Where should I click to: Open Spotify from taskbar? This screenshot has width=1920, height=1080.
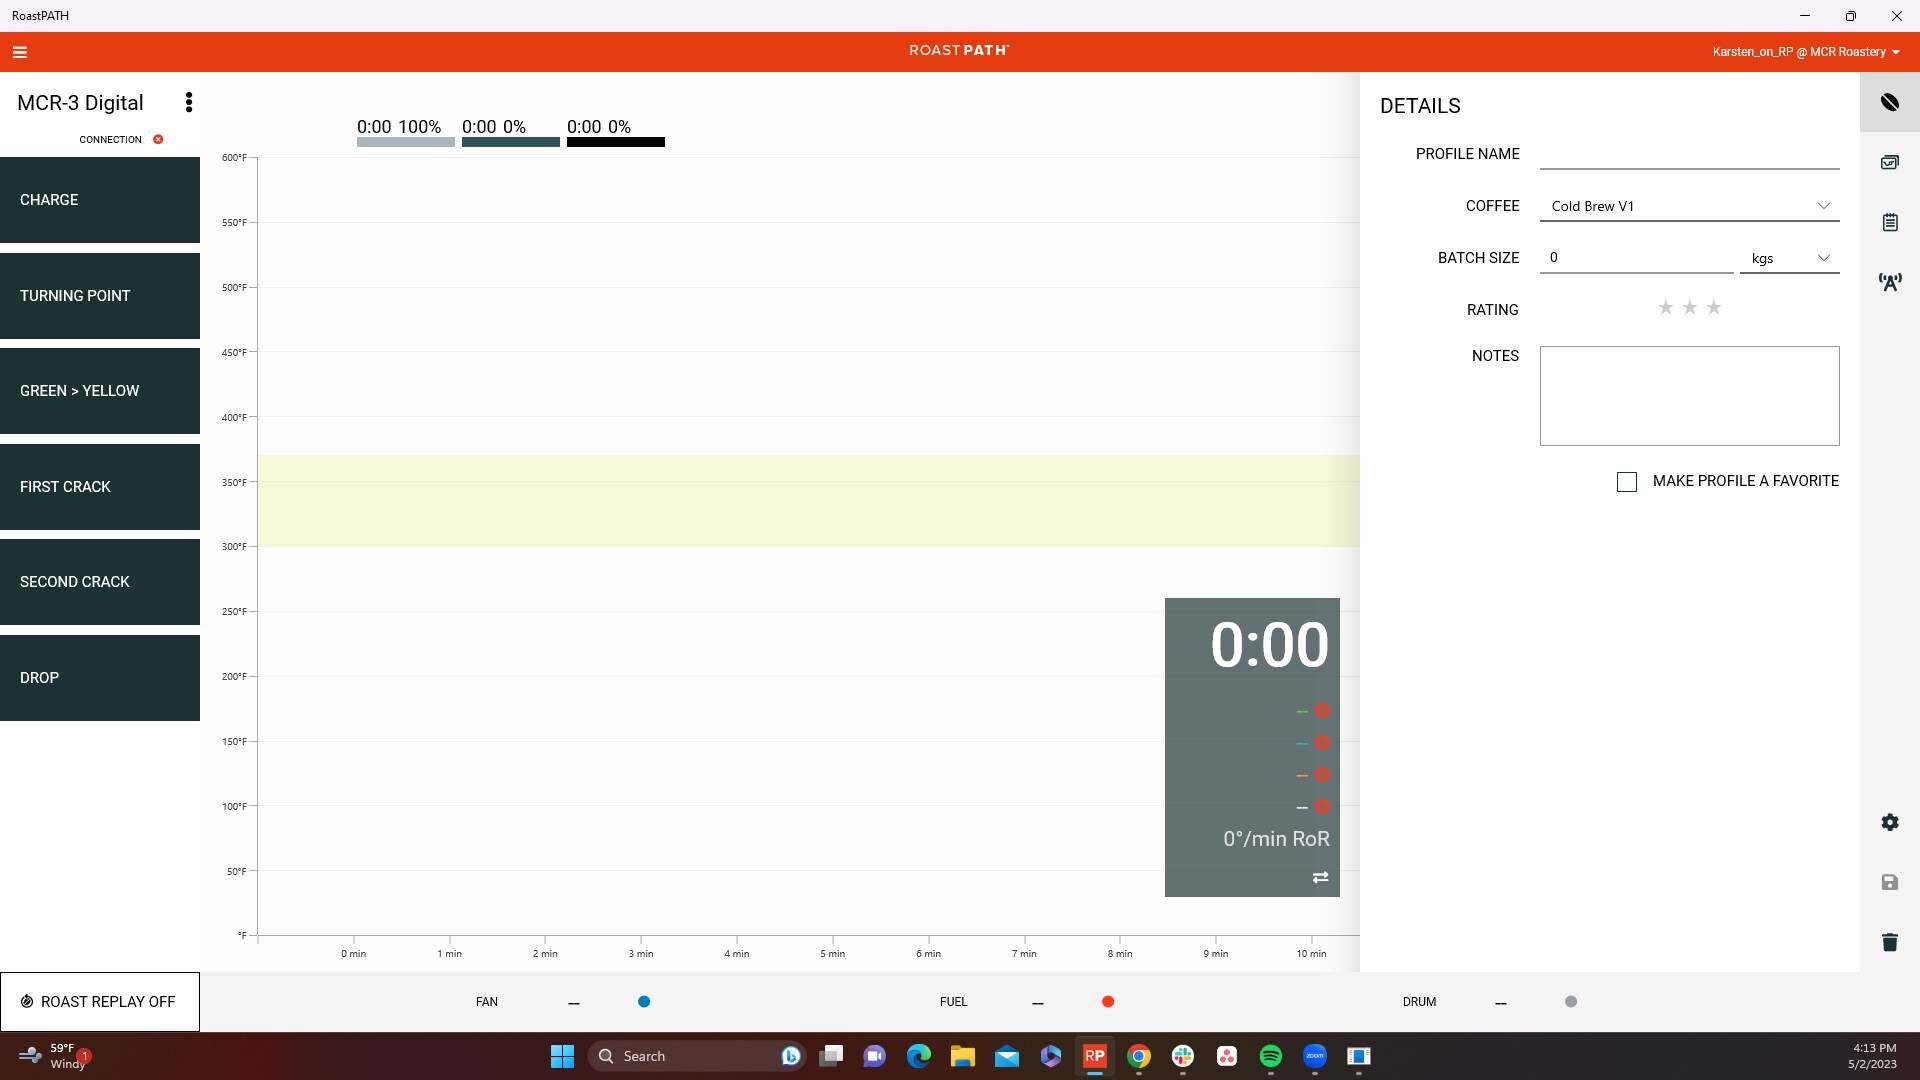pyautogui.click(x=1271, y=1056)
